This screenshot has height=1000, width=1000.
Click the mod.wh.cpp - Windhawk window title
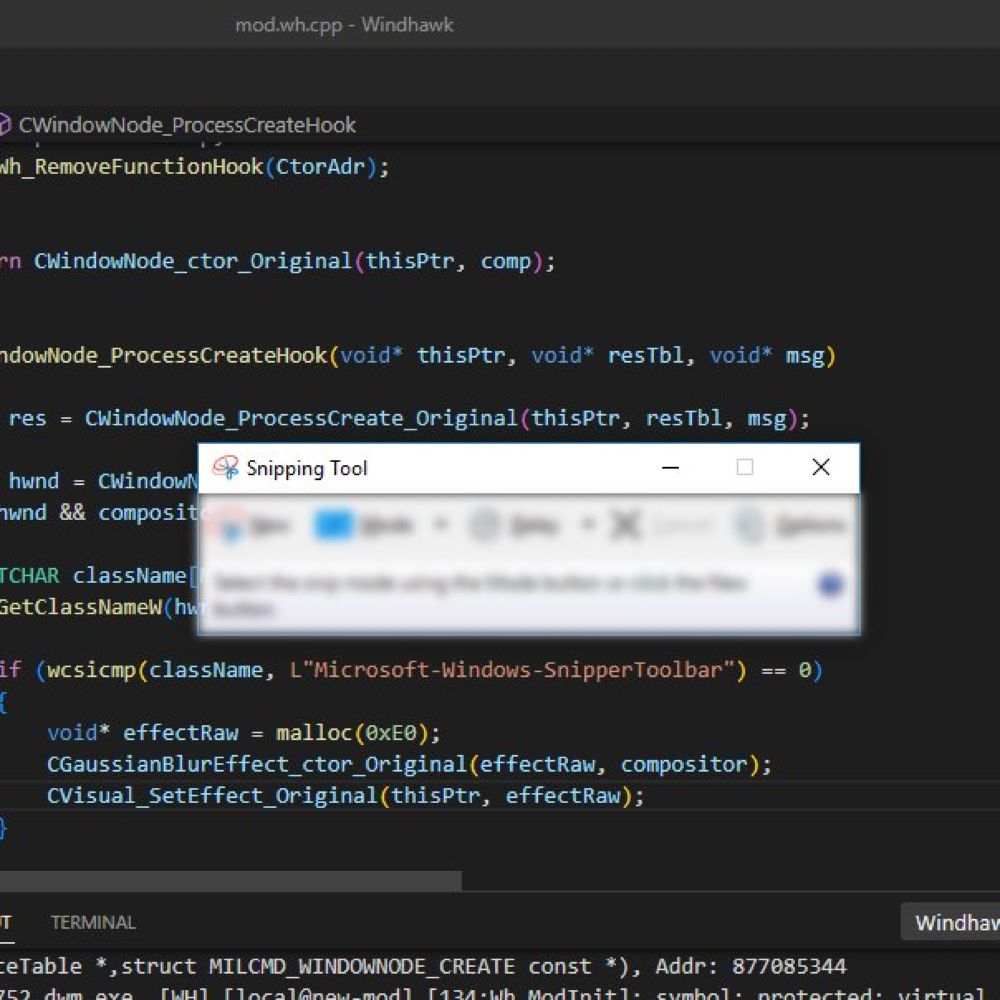tap(344, 25)
